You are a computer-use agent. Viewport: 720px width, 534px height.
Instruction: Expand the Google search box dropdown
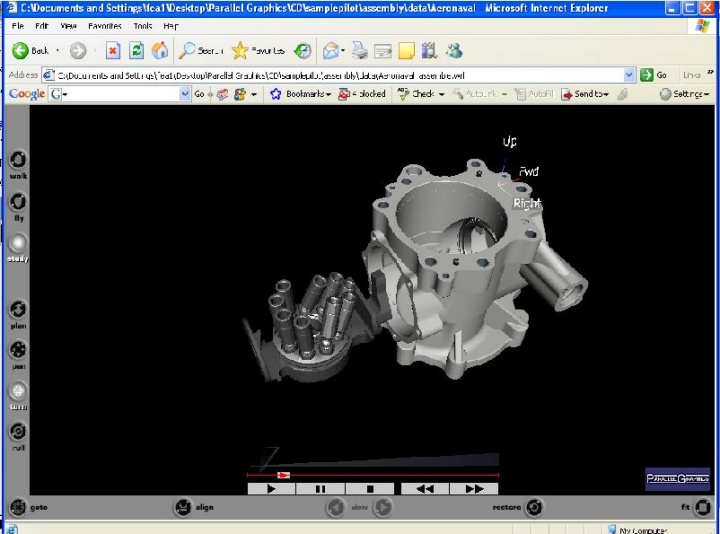[185, 94]
